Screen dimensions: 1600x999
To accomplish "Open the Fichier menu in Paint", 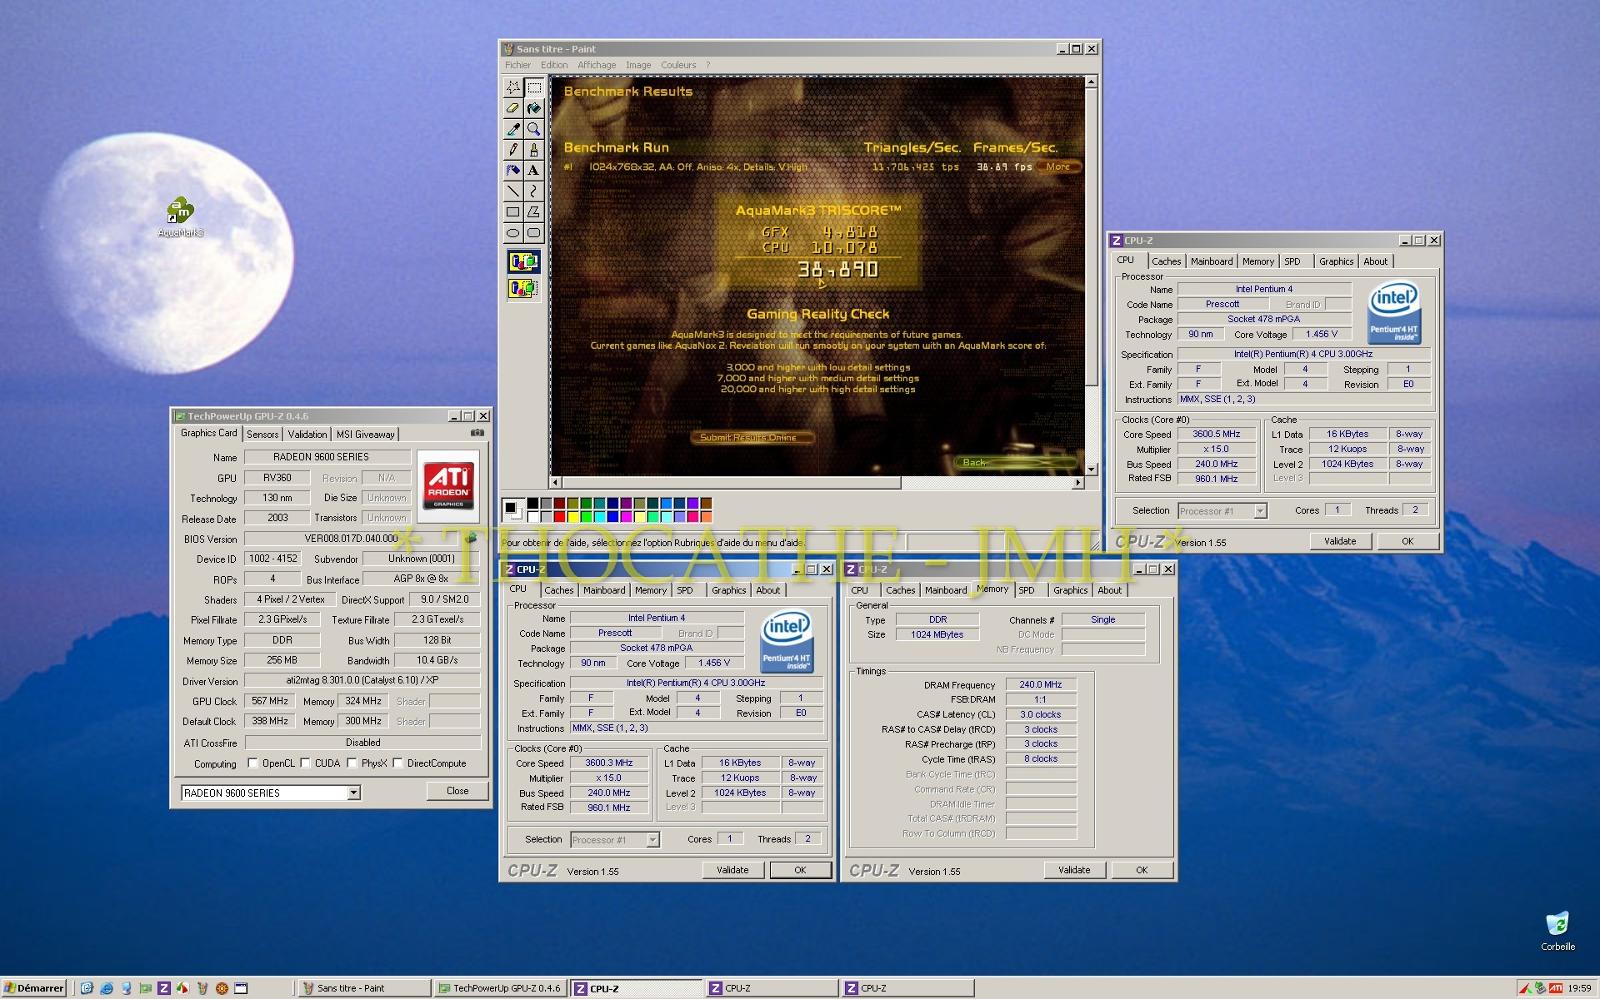I will pos(518,65).
